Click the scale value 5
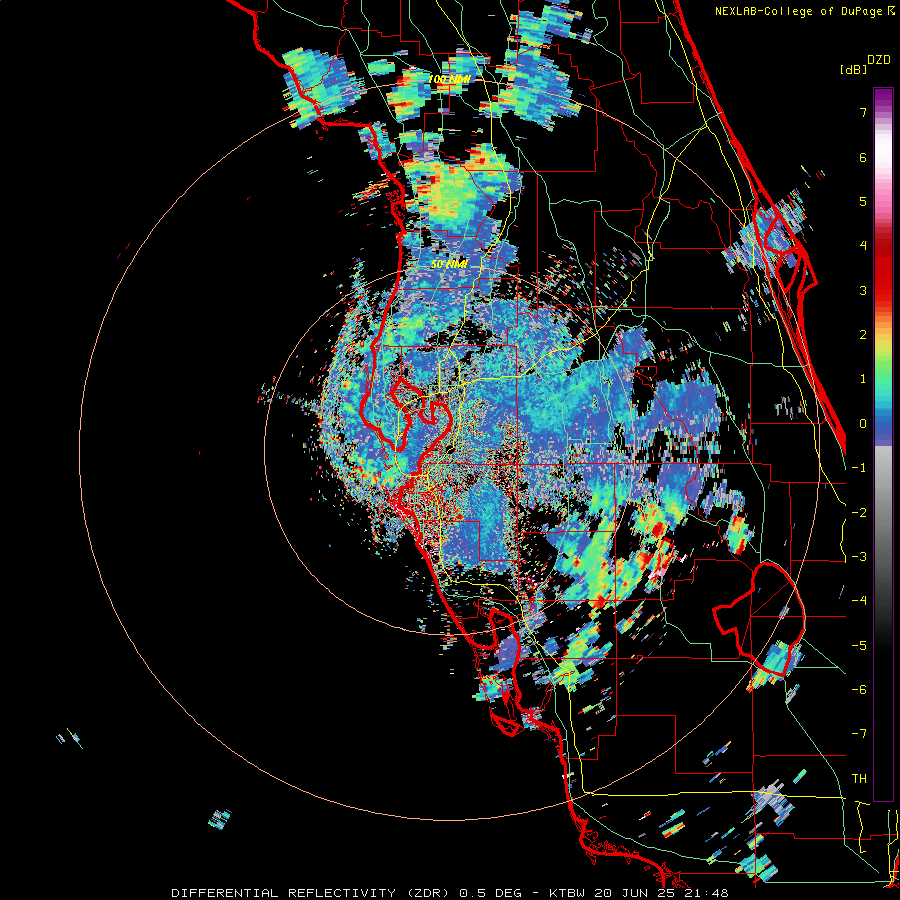 coord(863,201)
